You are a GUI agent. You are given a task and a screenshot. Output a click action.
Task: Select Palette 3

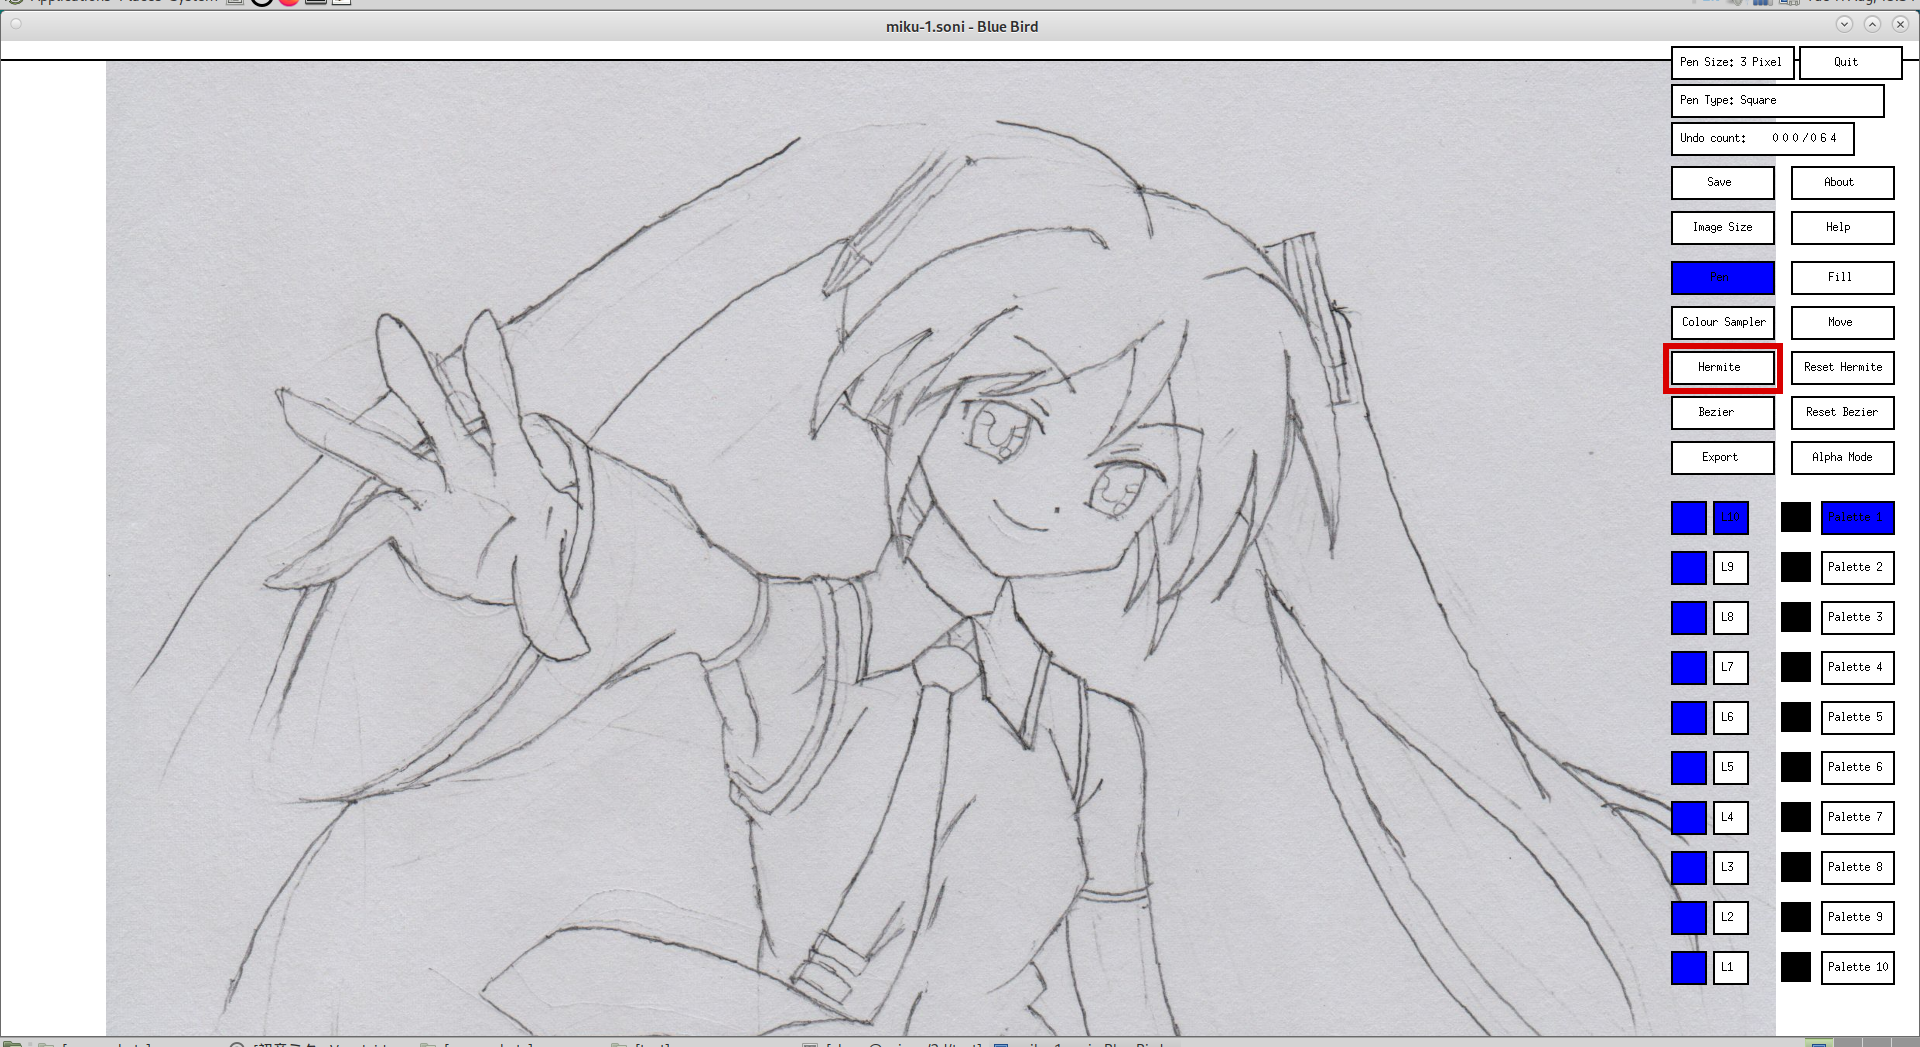pyautogui.click(x=1857, y=617)
